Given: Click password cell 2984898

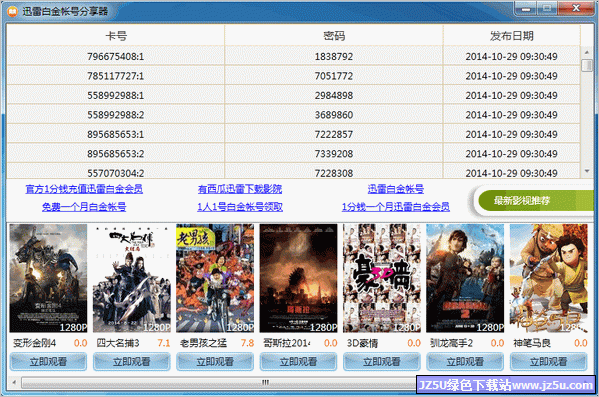Looking at the screenshot, I should [x=334, y=96].
